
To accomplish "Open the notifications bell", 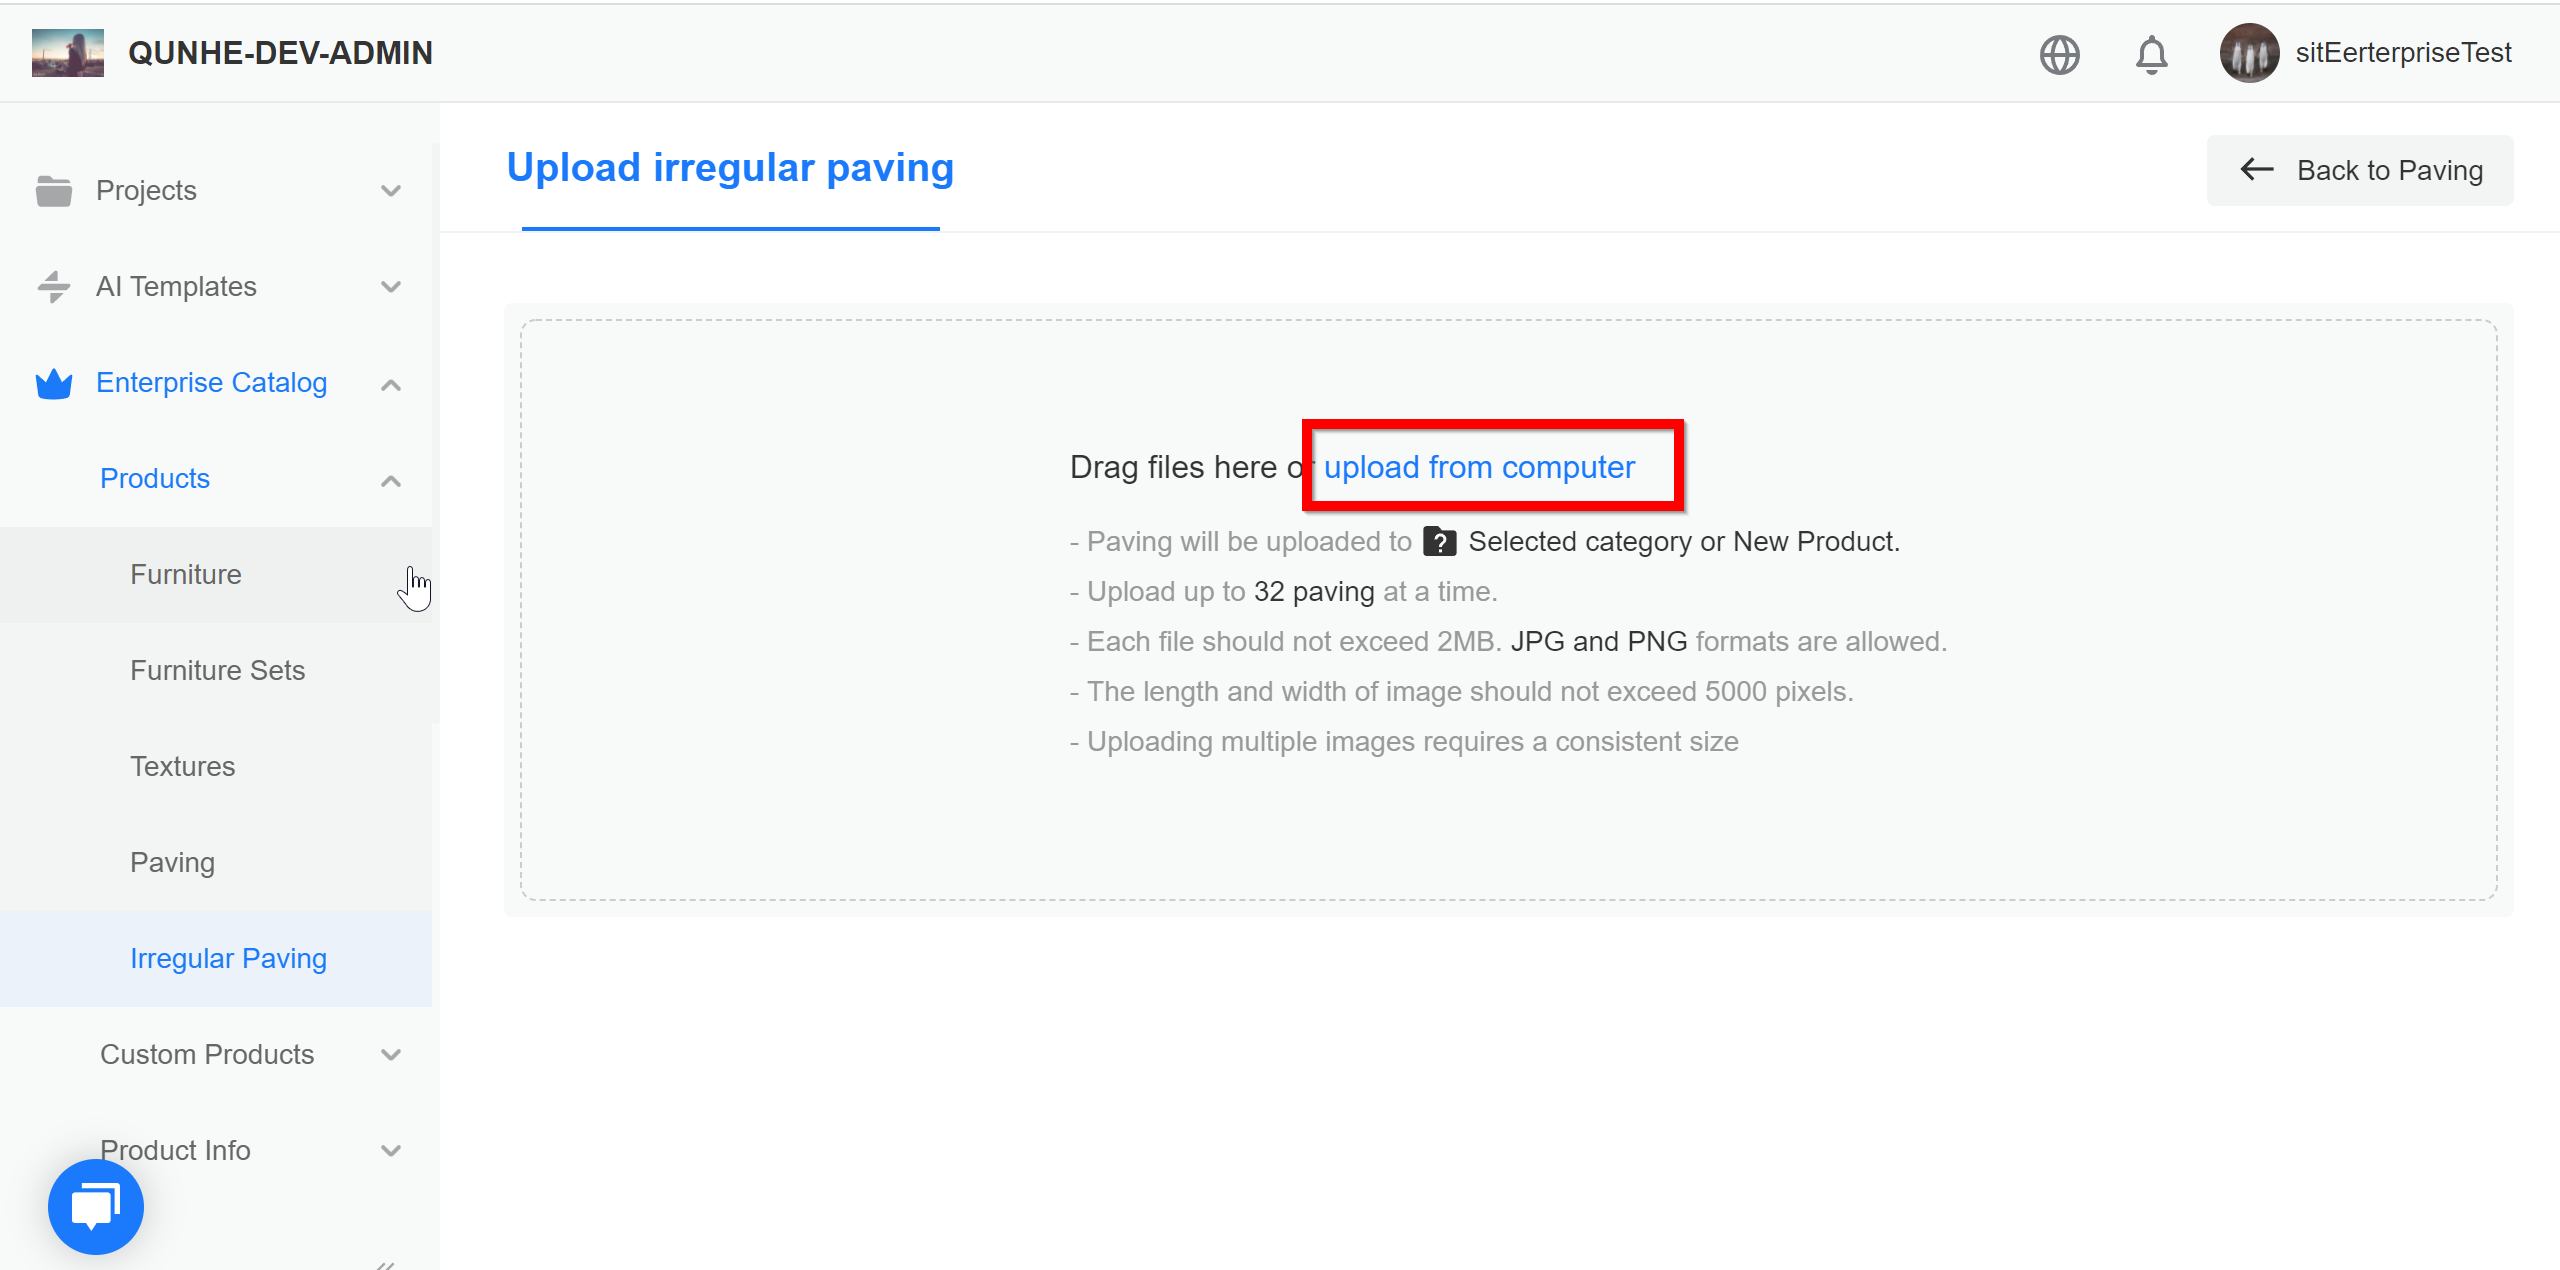I will point(2151,54).
